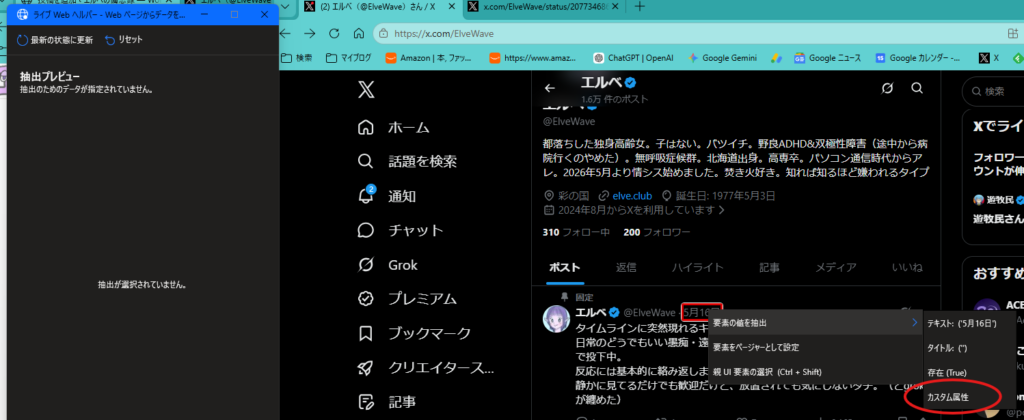The image size is (1024, 420).
Task: Open ChatGPT | OpenAI bookmark
Action: [633, 57]
